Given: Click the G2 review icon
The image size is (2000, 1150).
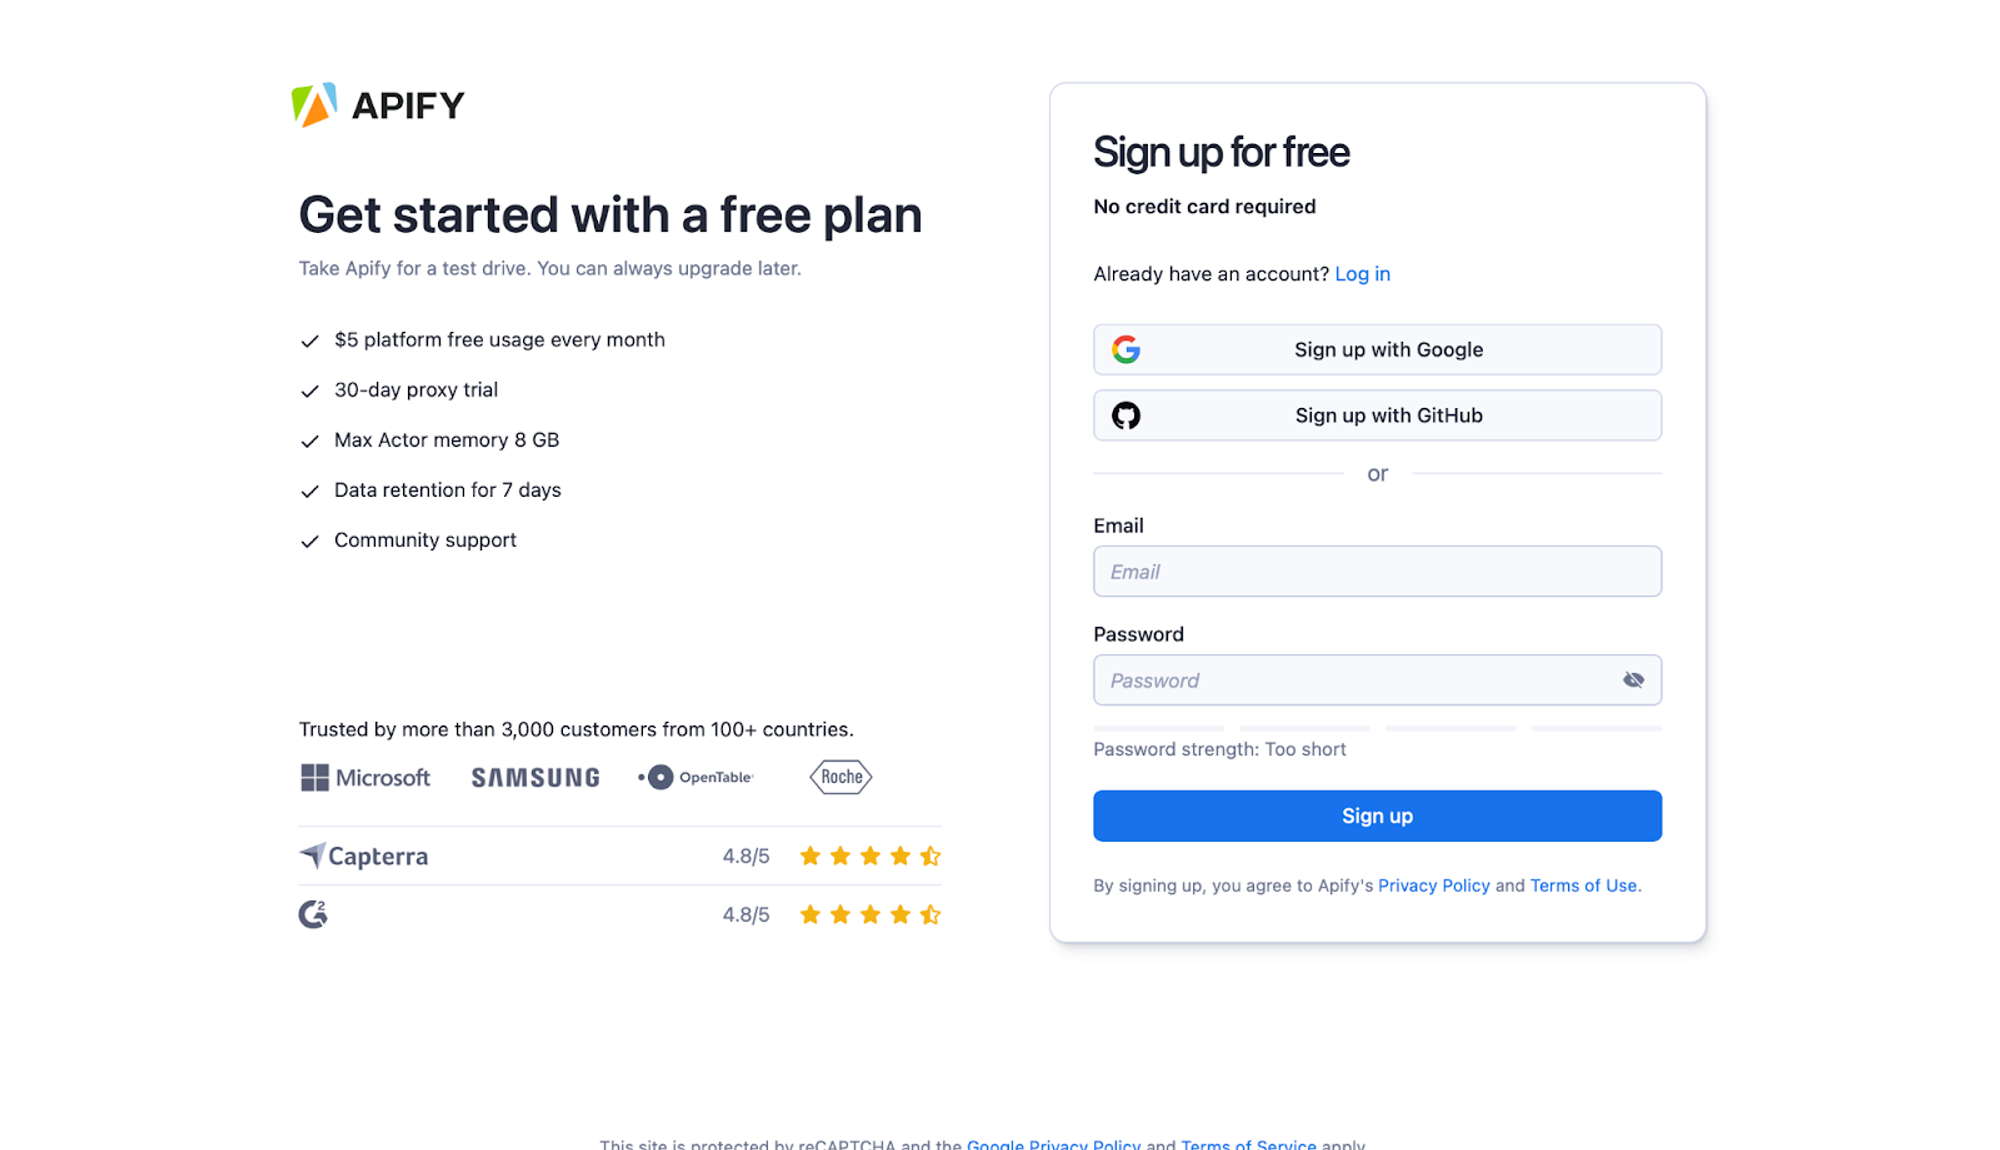Looking at the screenshot, I should [x=313, y=914].
